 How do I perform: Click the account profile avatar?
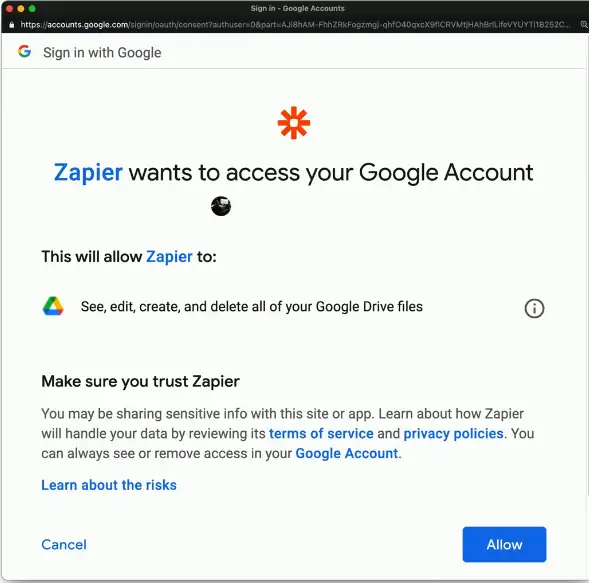pyautogui.click(x=221, y=206)
